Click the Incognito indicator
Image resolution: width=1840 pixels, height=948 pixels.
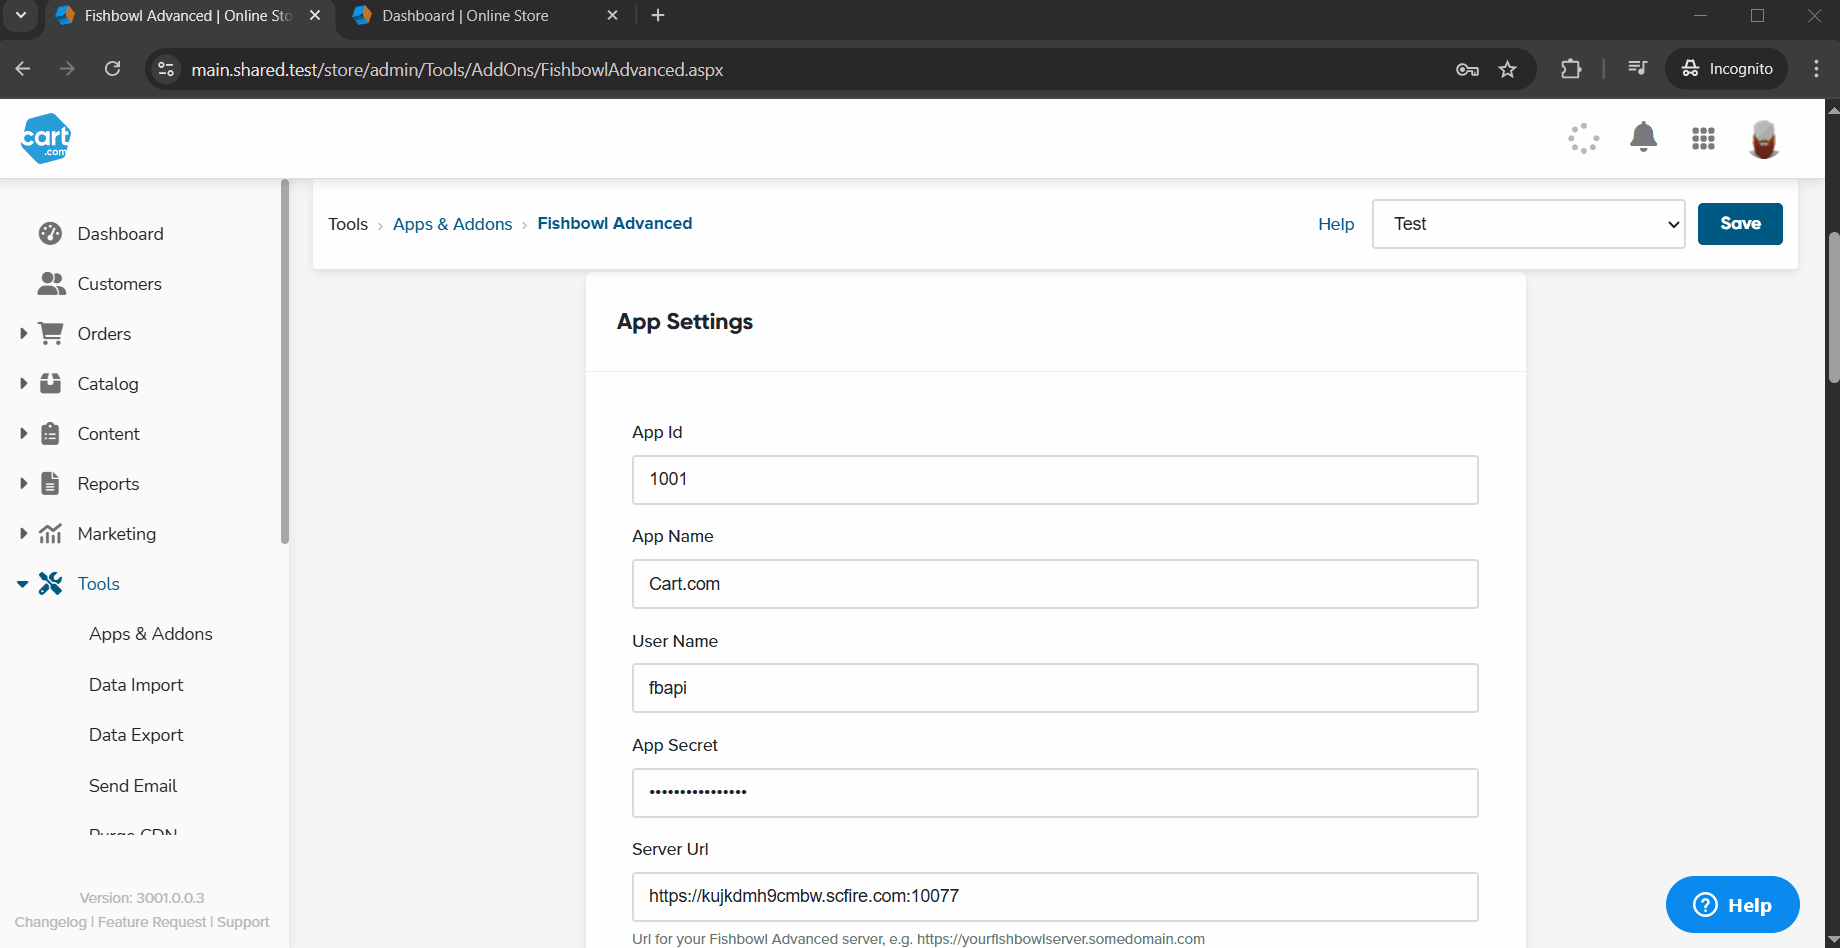pos(1727,69)
